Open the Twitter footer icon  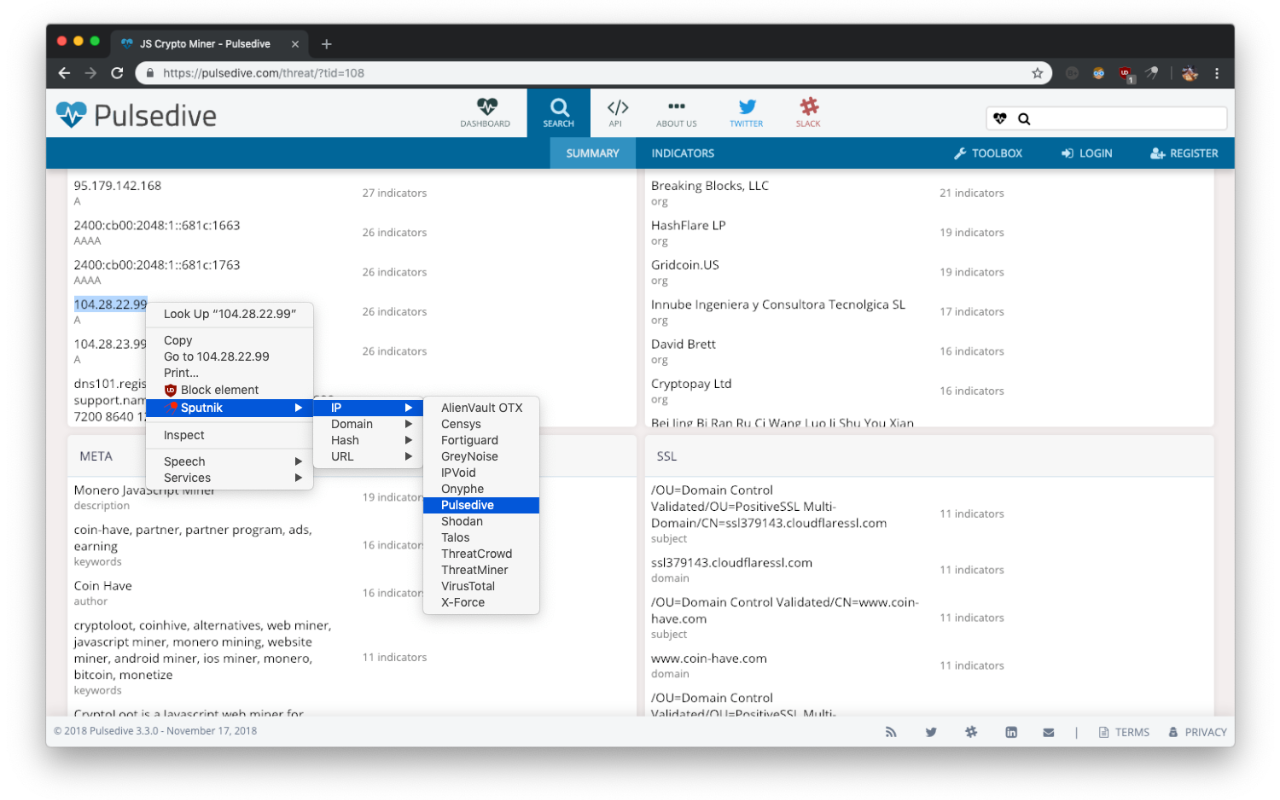coord(931,732)
